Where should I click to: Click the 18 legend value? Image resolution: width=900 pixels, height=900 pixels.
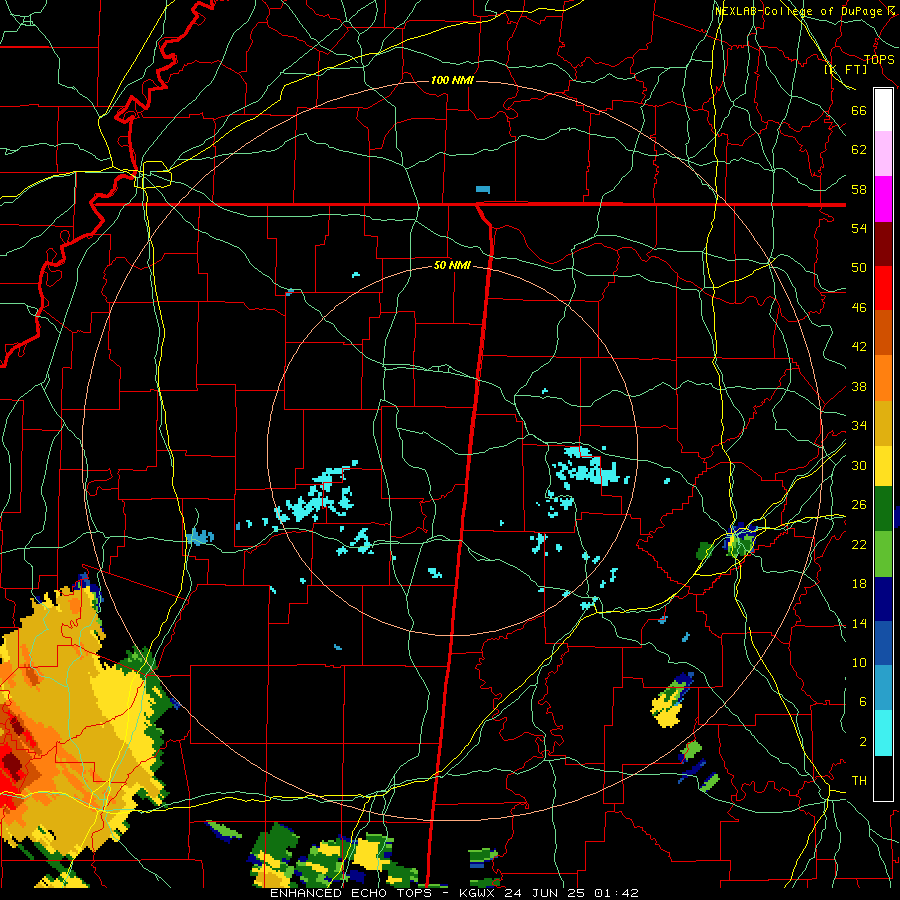tap(859, 584)
